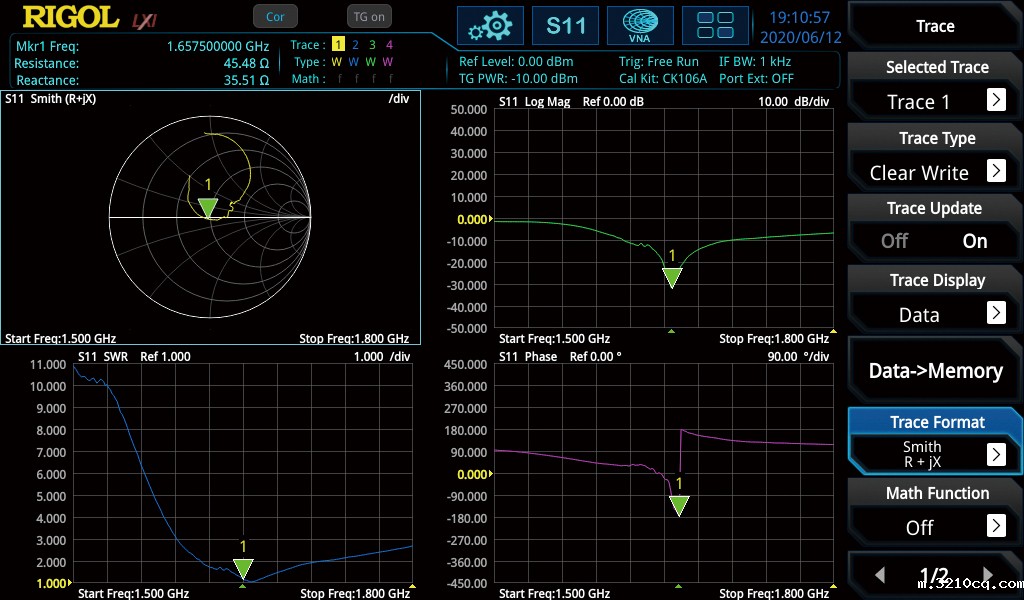Click the Resistance value 45.48 Ω
The image size is (1024, 600).
(246, 63)
